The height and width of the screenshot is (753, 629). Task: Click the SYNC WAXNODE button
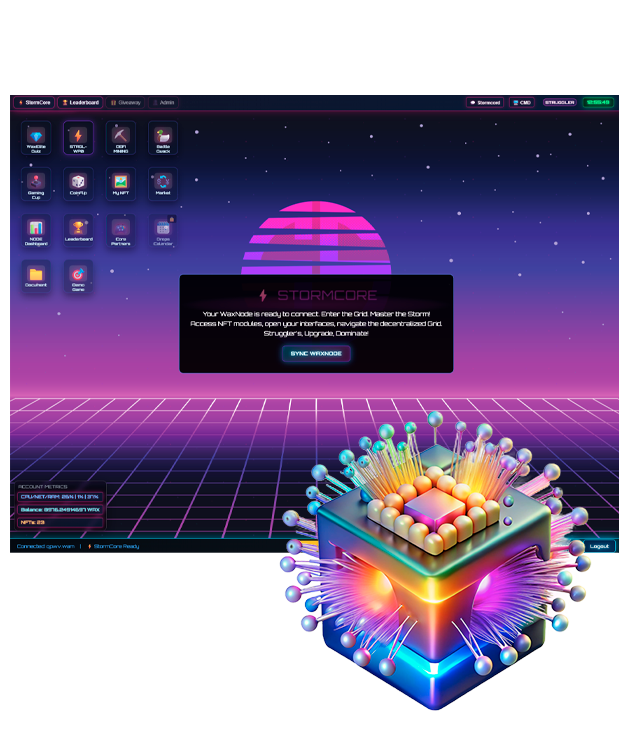(x=316, y=353)
